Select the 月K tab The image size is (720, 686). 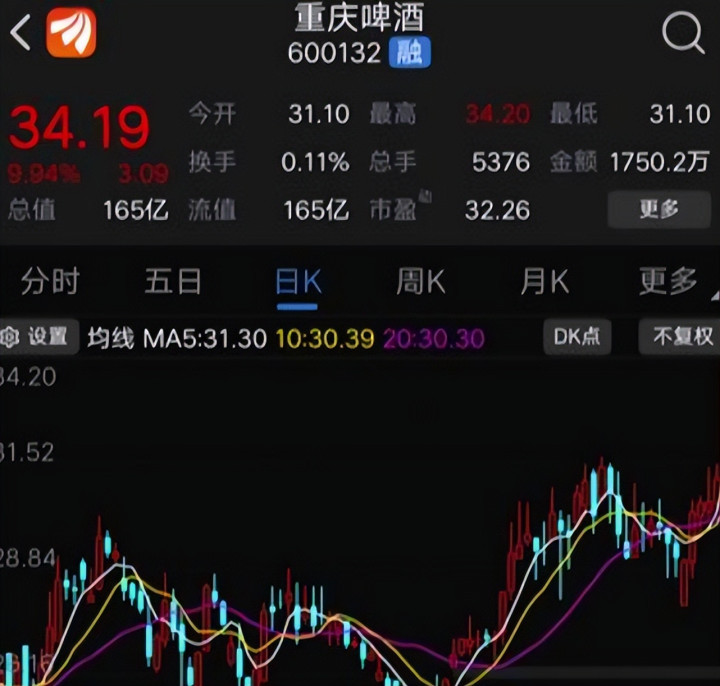point(545,281)
